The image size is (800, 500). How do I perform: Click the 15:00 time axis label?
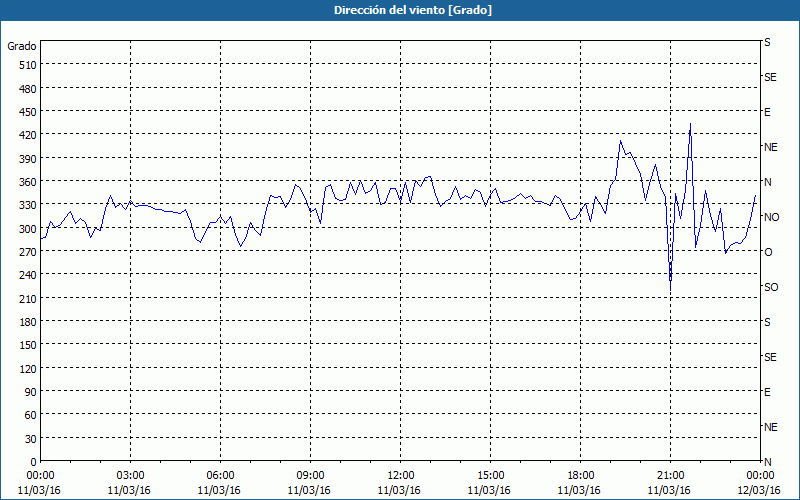(490, 476)
